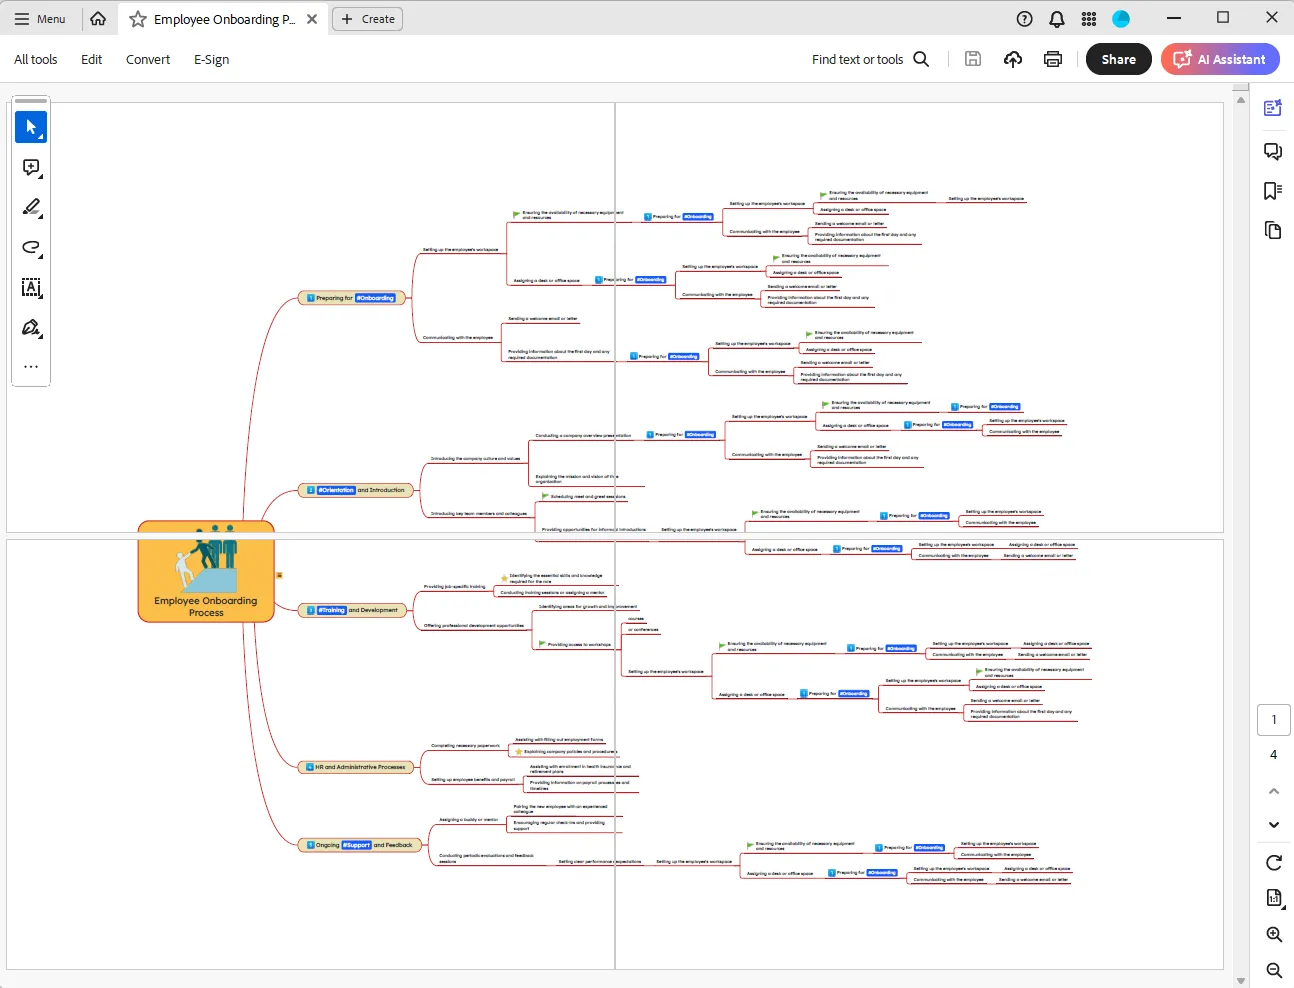Zoom in using the magnifier plus icon
This screenshot has height=988, width=1294.
tap(1274, 934)
